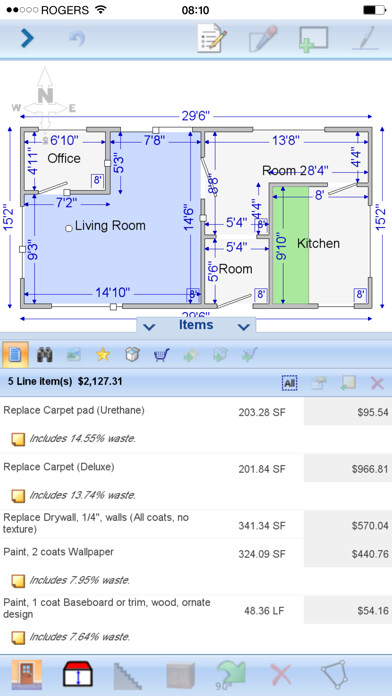
Task: Tap the add room green plus icon
Action: tap(313, 39)
